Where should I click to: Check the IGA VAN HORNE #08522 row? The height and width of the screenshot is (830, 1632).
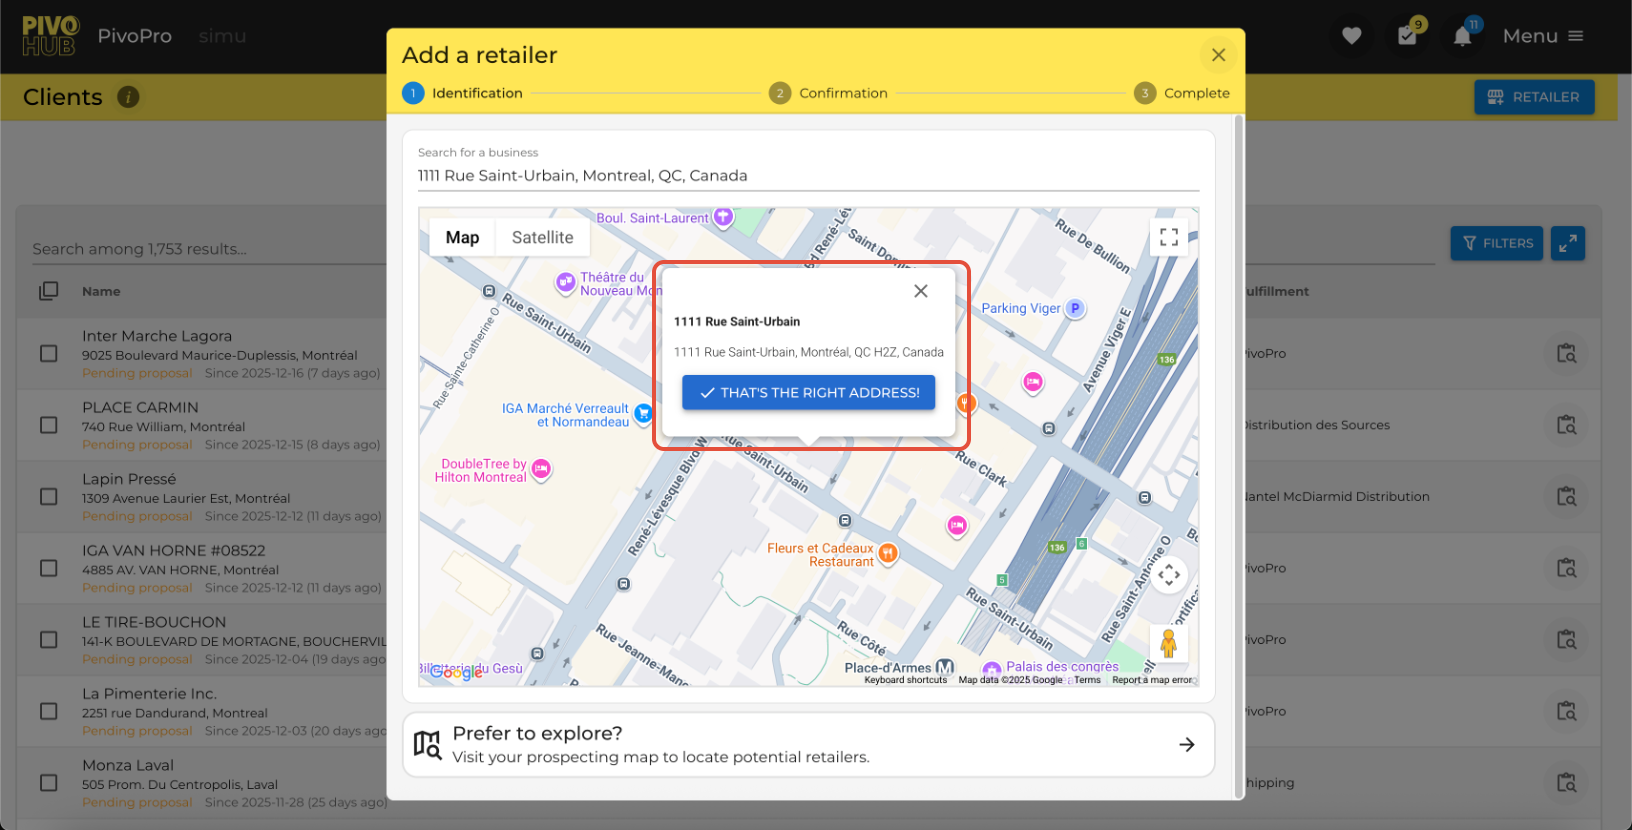[x=48, y=568]
